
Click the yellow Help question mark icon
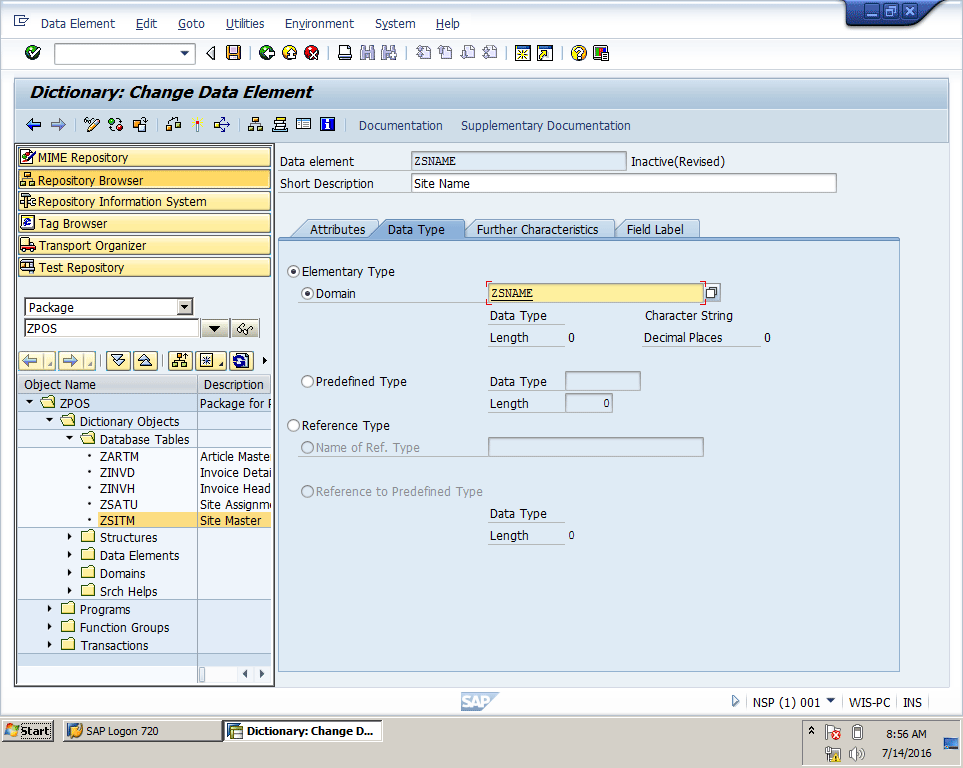[x=578, y=53]
